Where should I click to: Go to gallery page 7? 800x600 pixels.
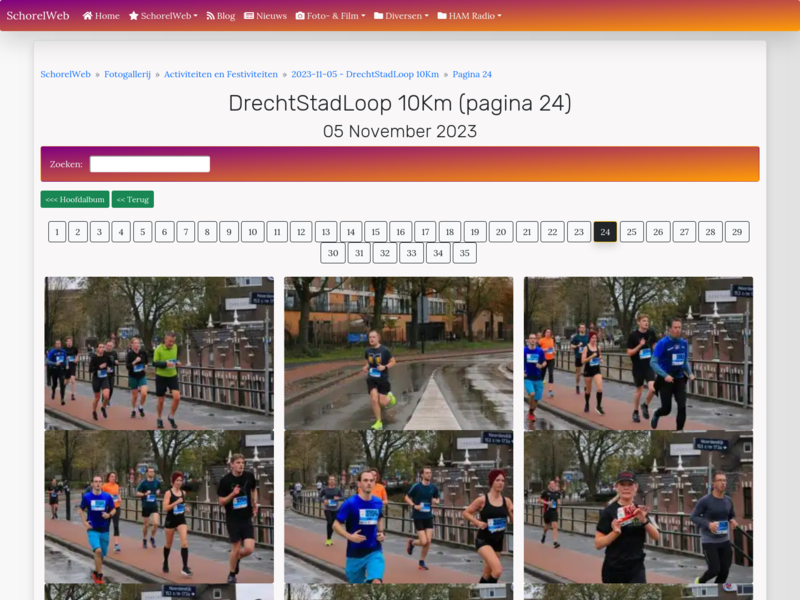[186, 232]
